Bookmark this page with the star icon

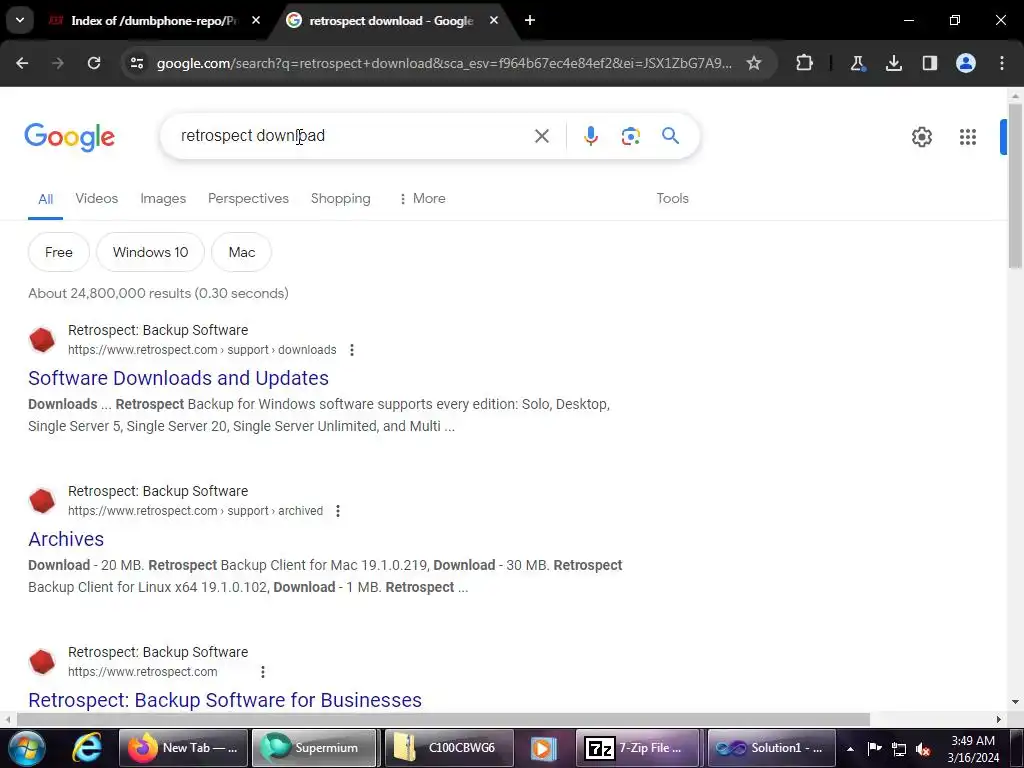(754, 63)
